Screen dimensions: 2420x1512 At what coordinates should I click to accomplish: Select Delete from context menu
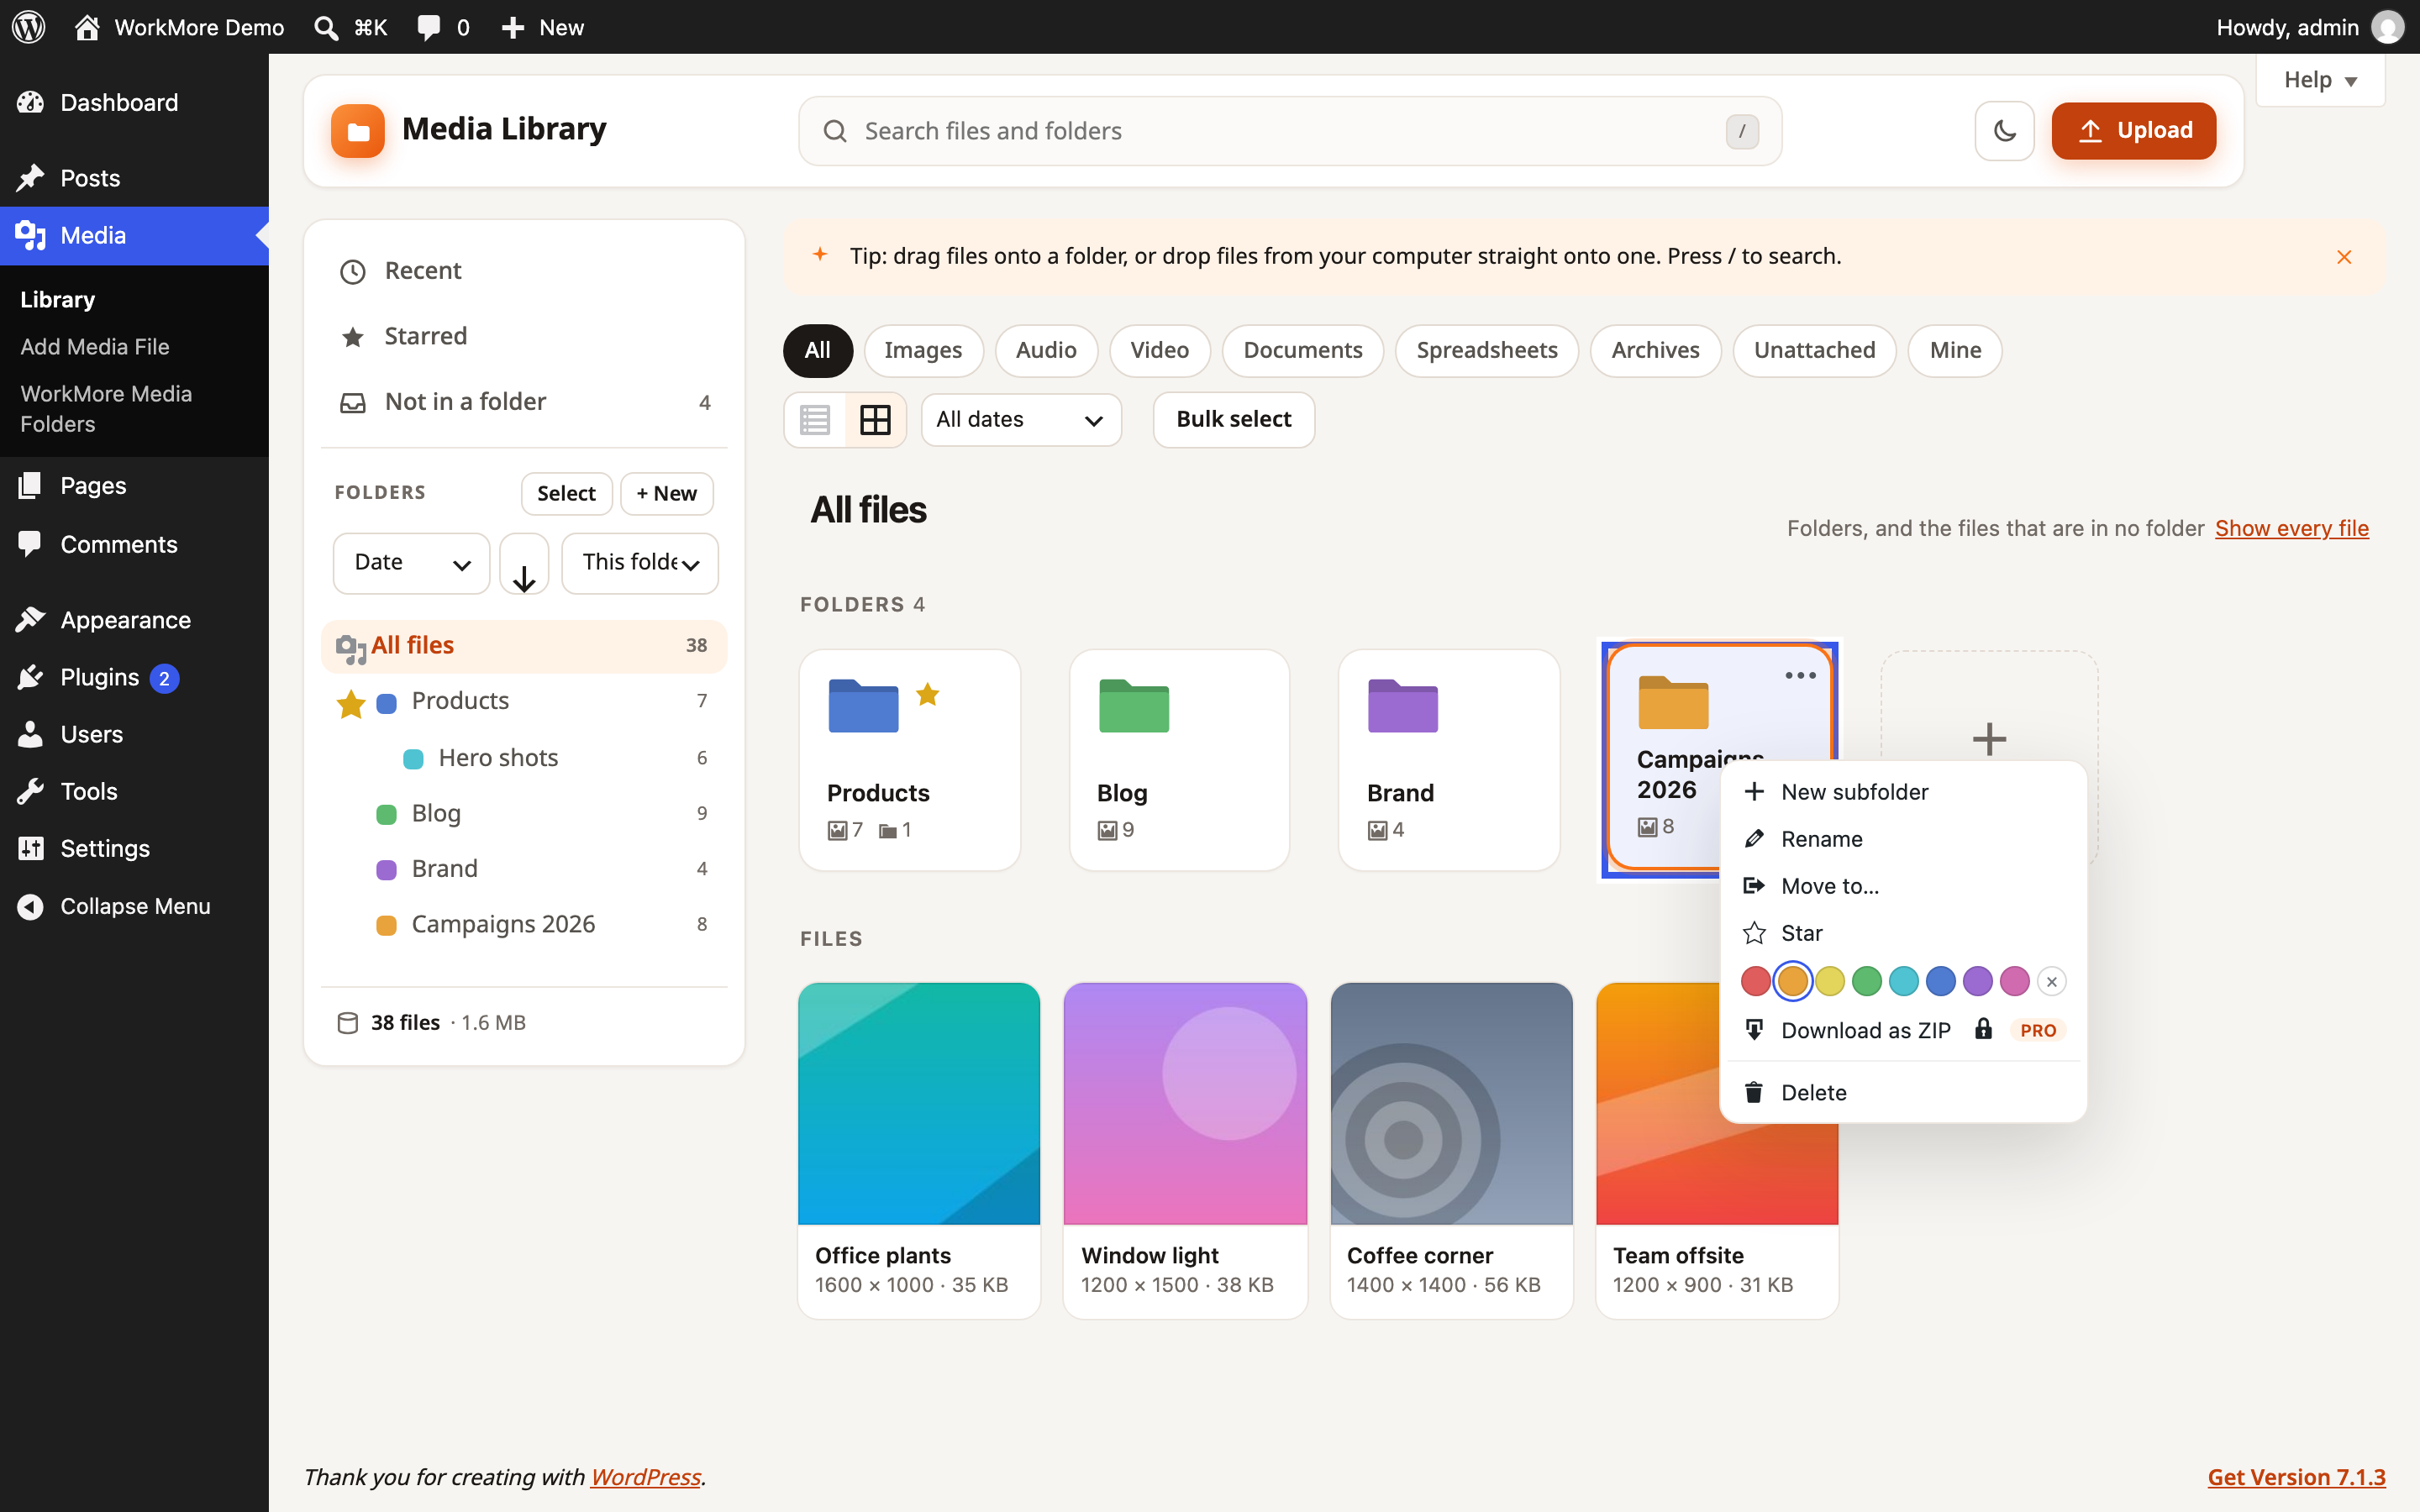point(1902,1093)
